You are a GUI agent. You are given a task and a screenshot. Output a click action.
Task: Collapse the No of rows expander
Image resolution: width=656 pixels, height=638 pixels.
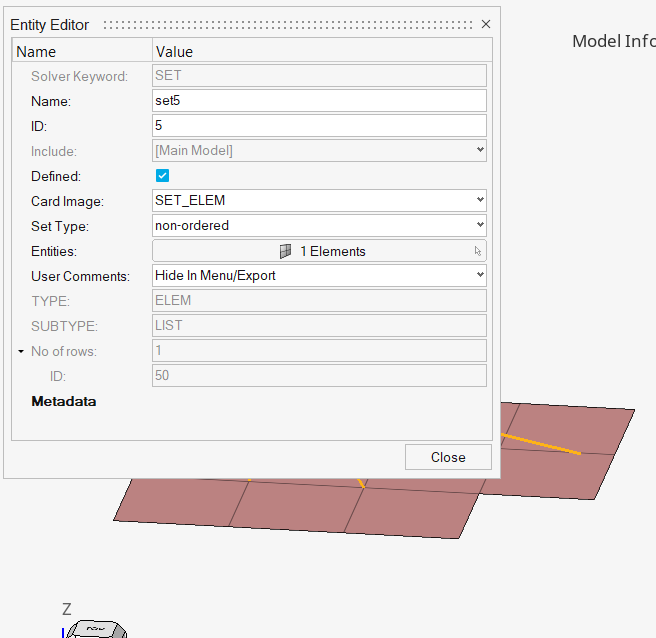[x=21, y=351]
